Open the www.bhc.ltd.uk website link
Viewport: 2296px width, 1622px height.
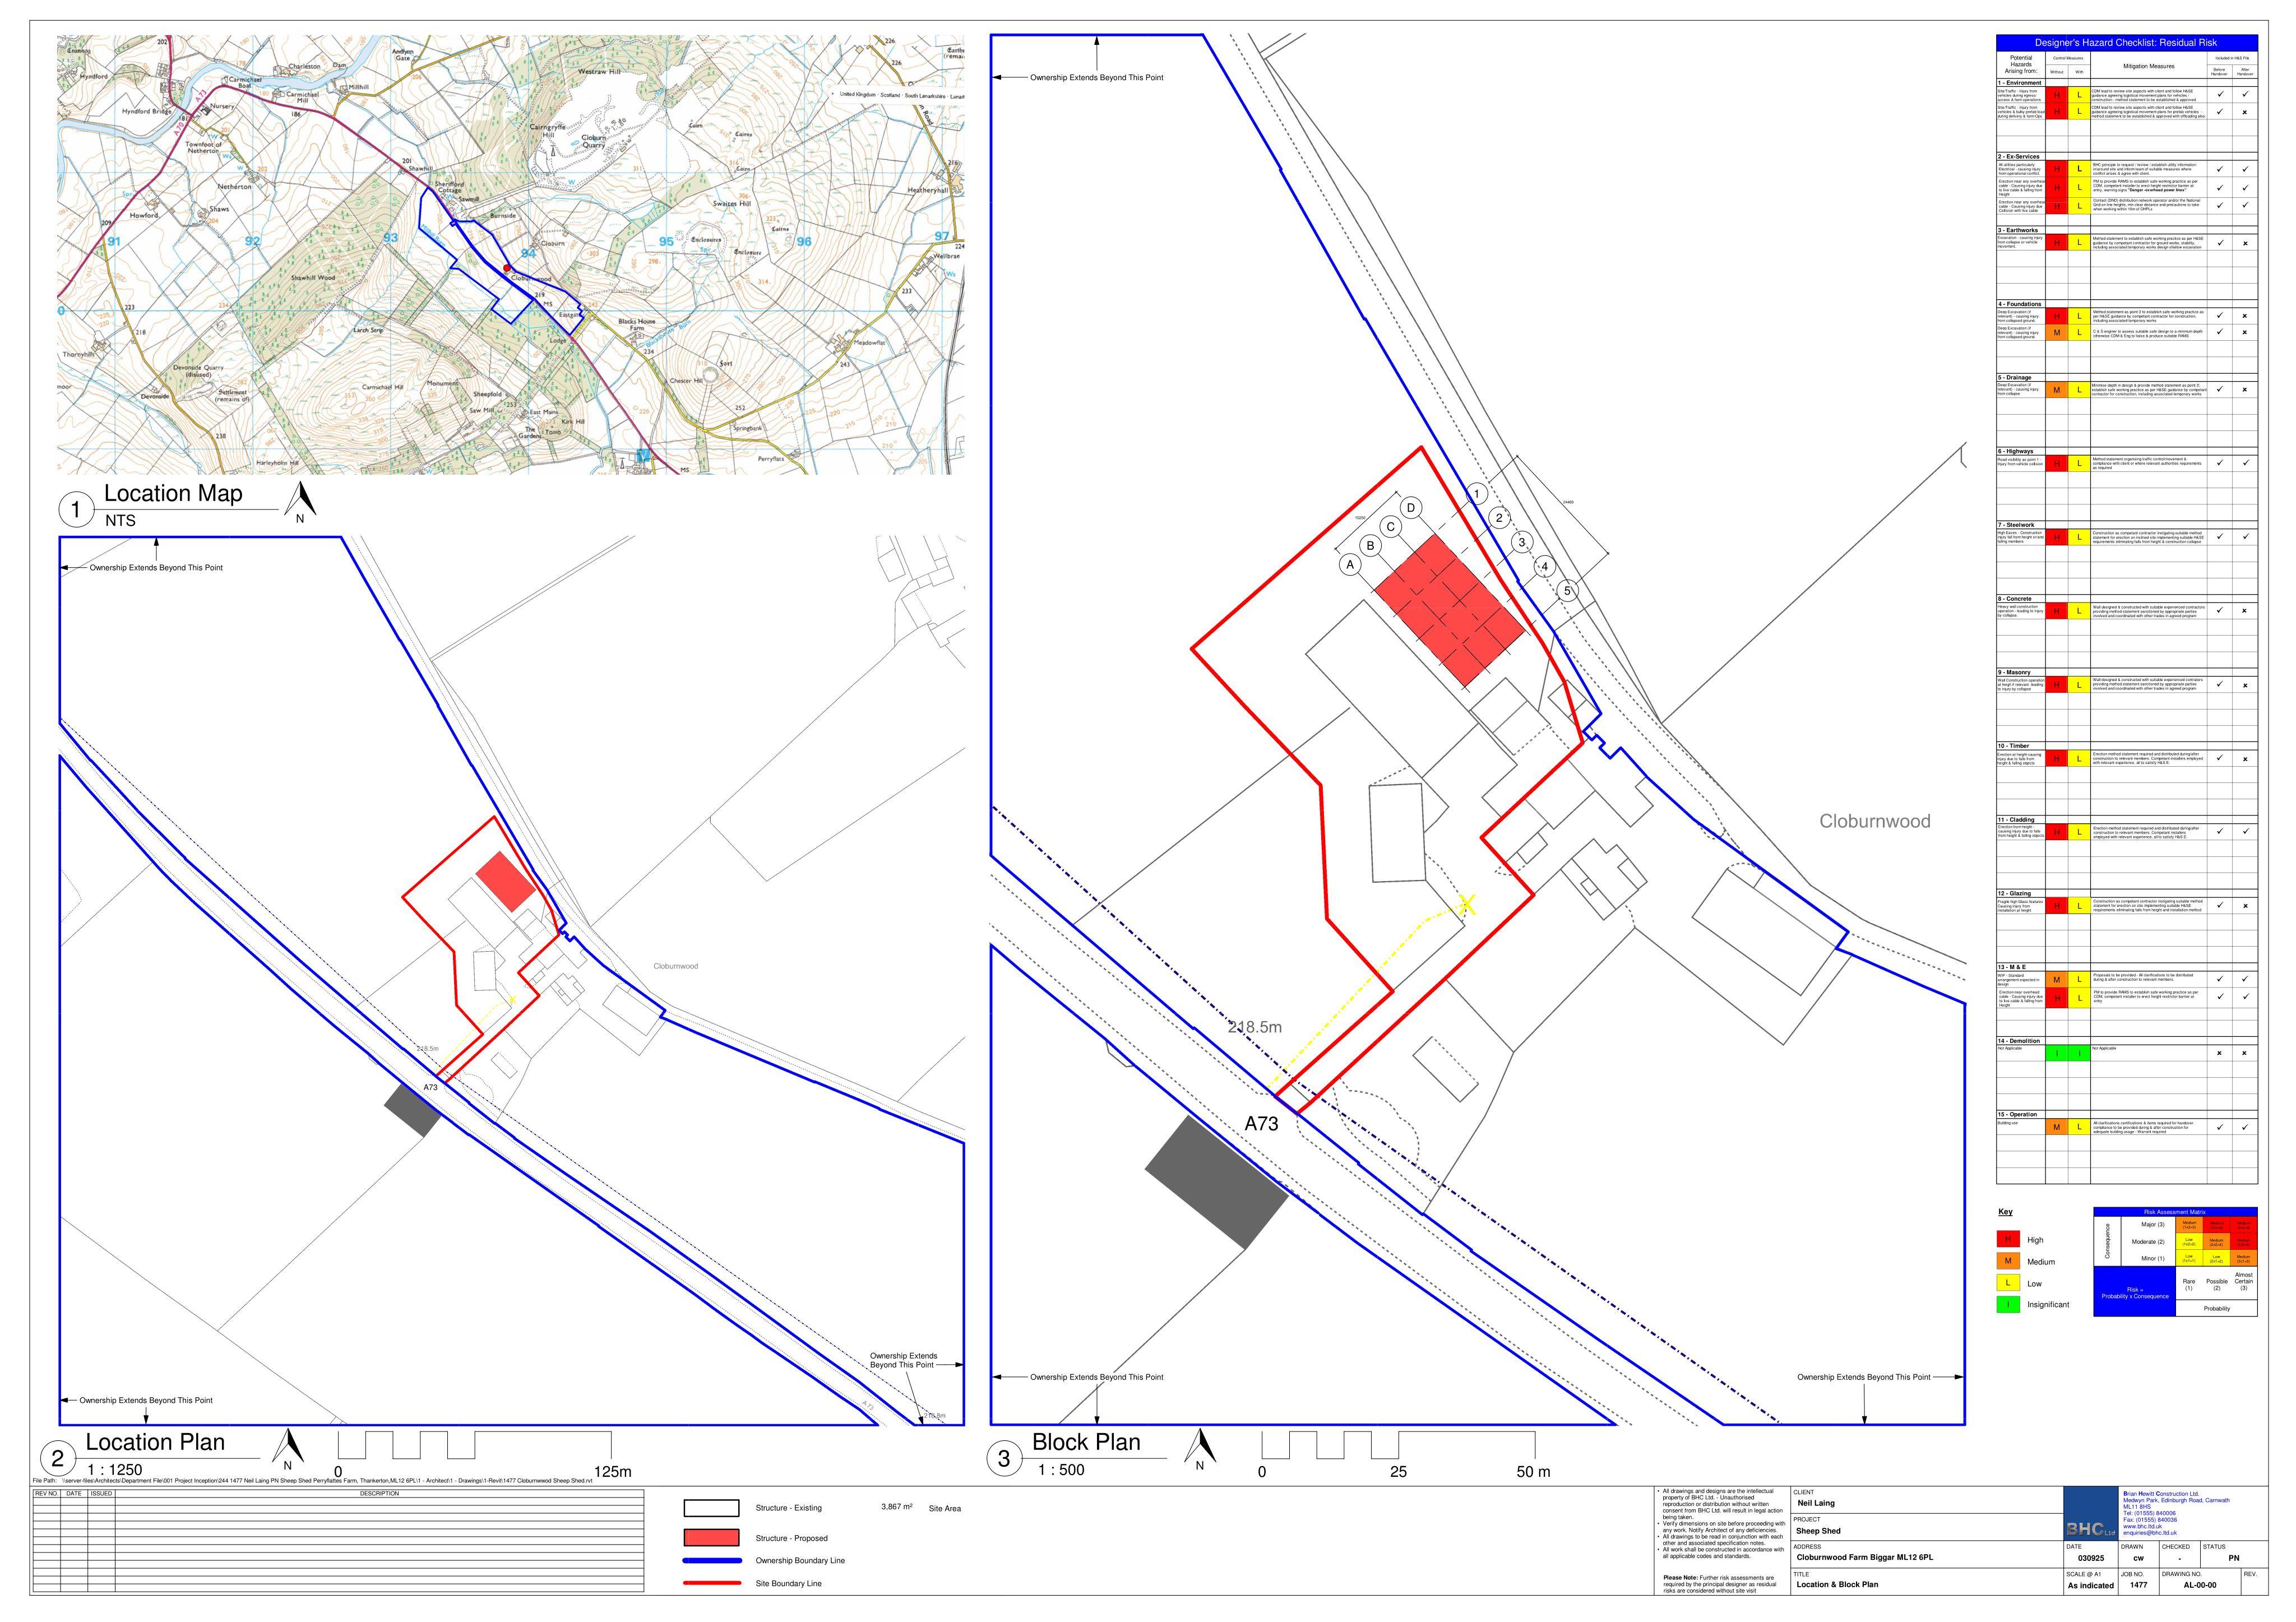(x=2142, y=1526)
